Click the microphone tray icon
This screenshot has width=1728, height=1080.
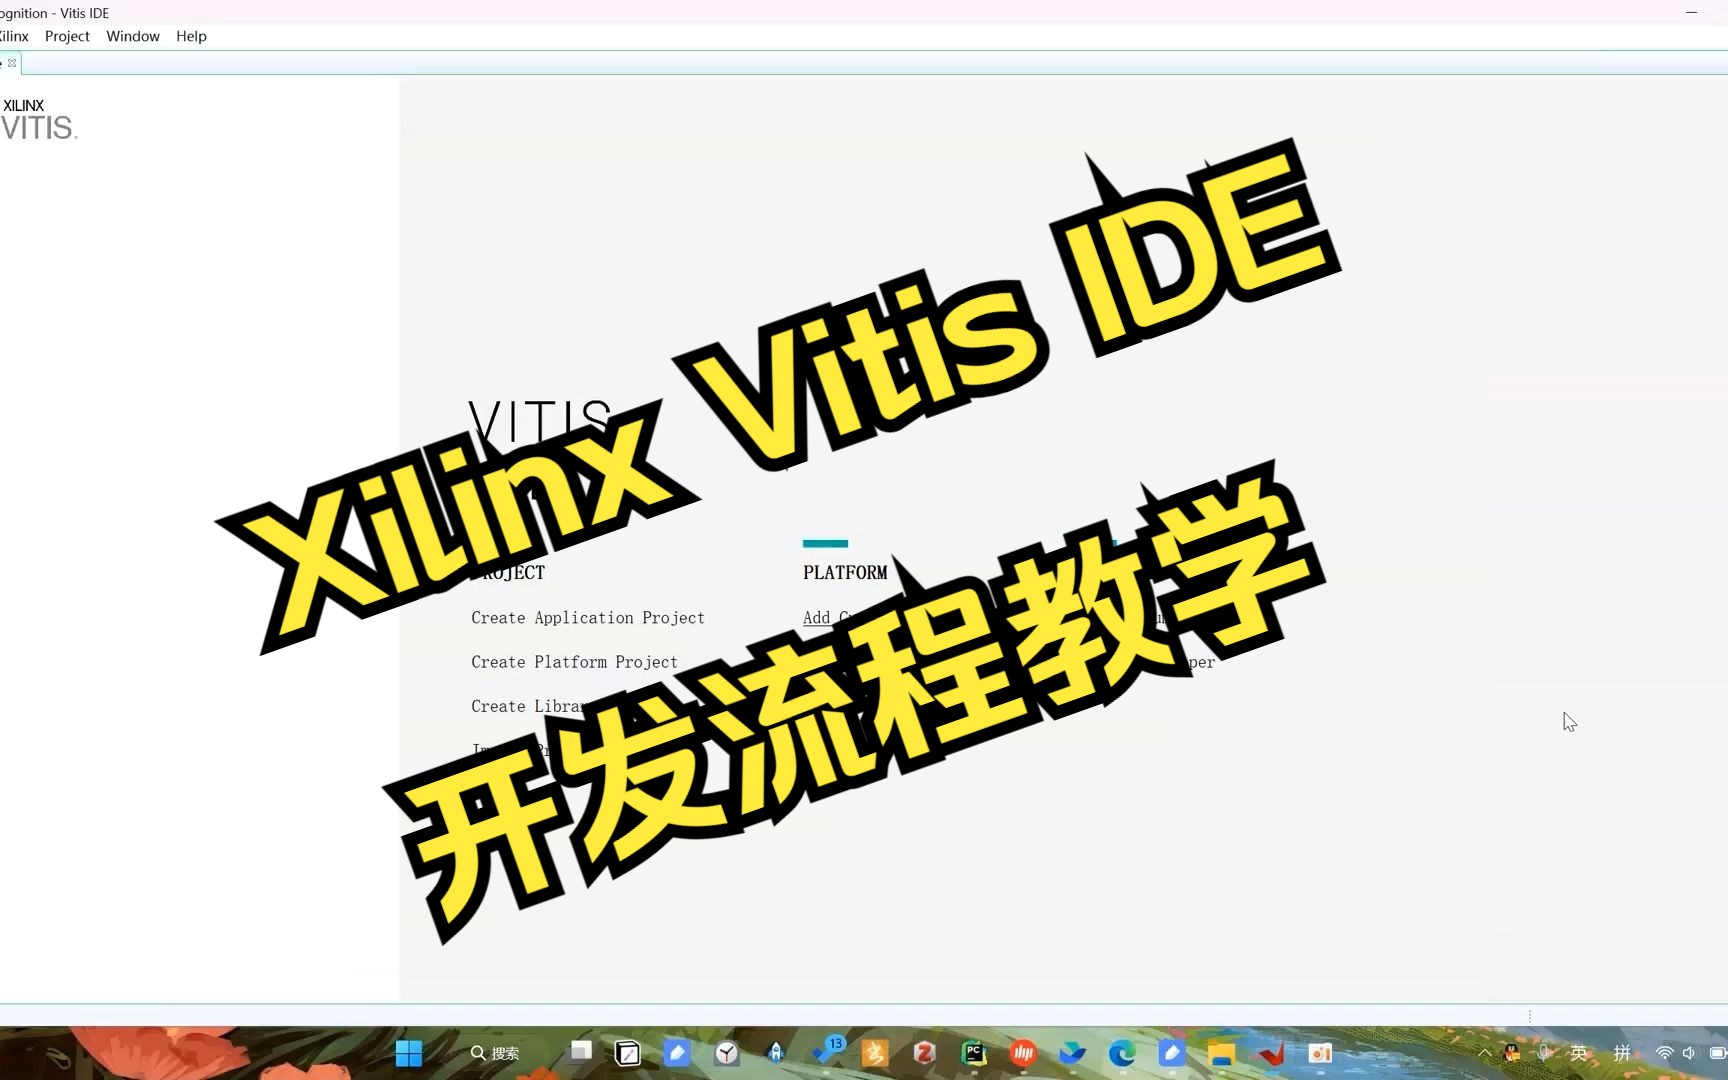[x=1545, y=1053]
